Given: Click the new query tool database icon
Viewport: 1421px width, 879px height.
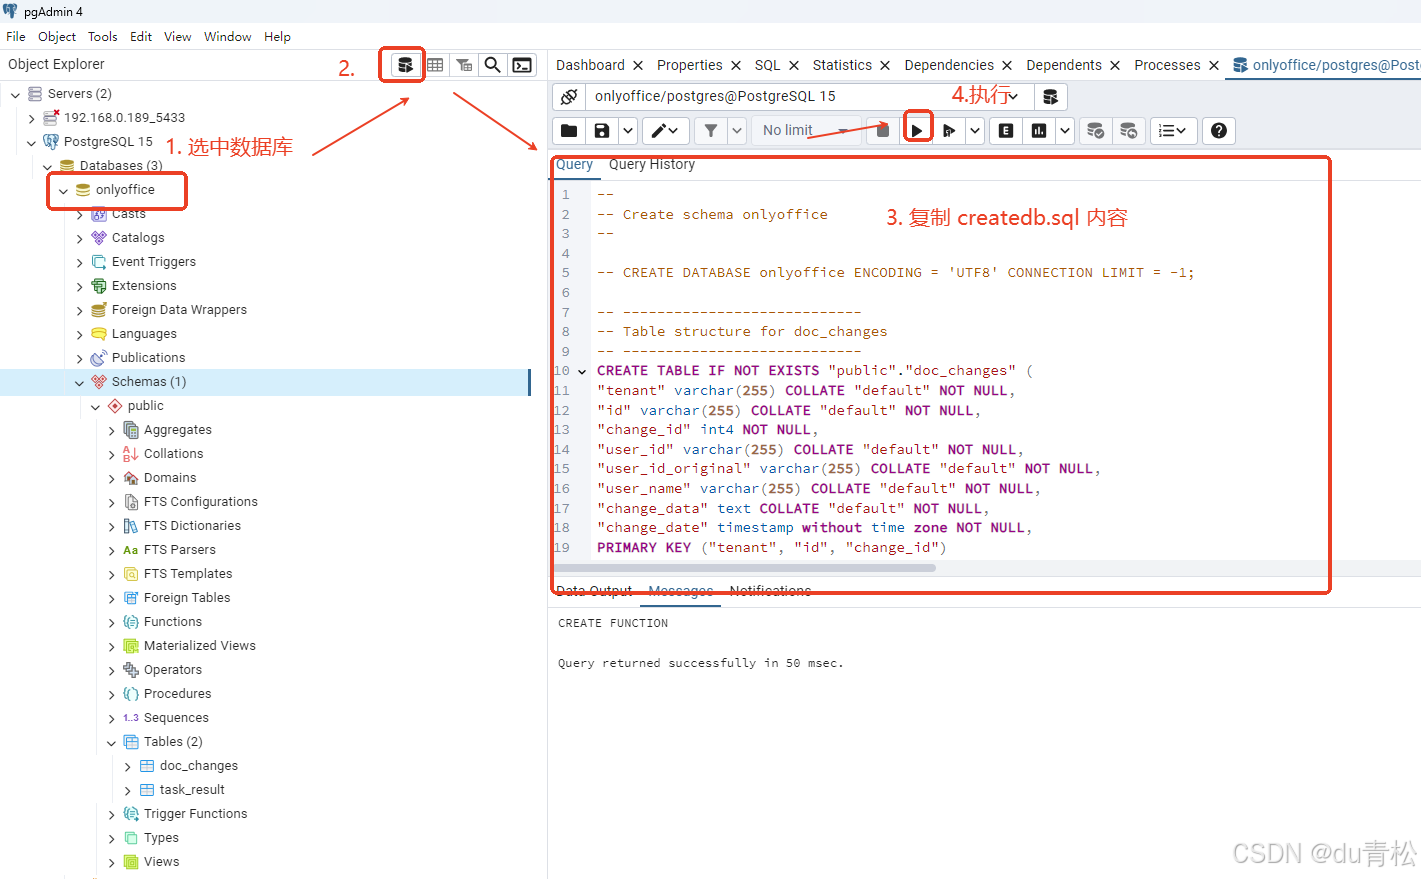Looking at the screenshot, I should [x=1050, y=97].
